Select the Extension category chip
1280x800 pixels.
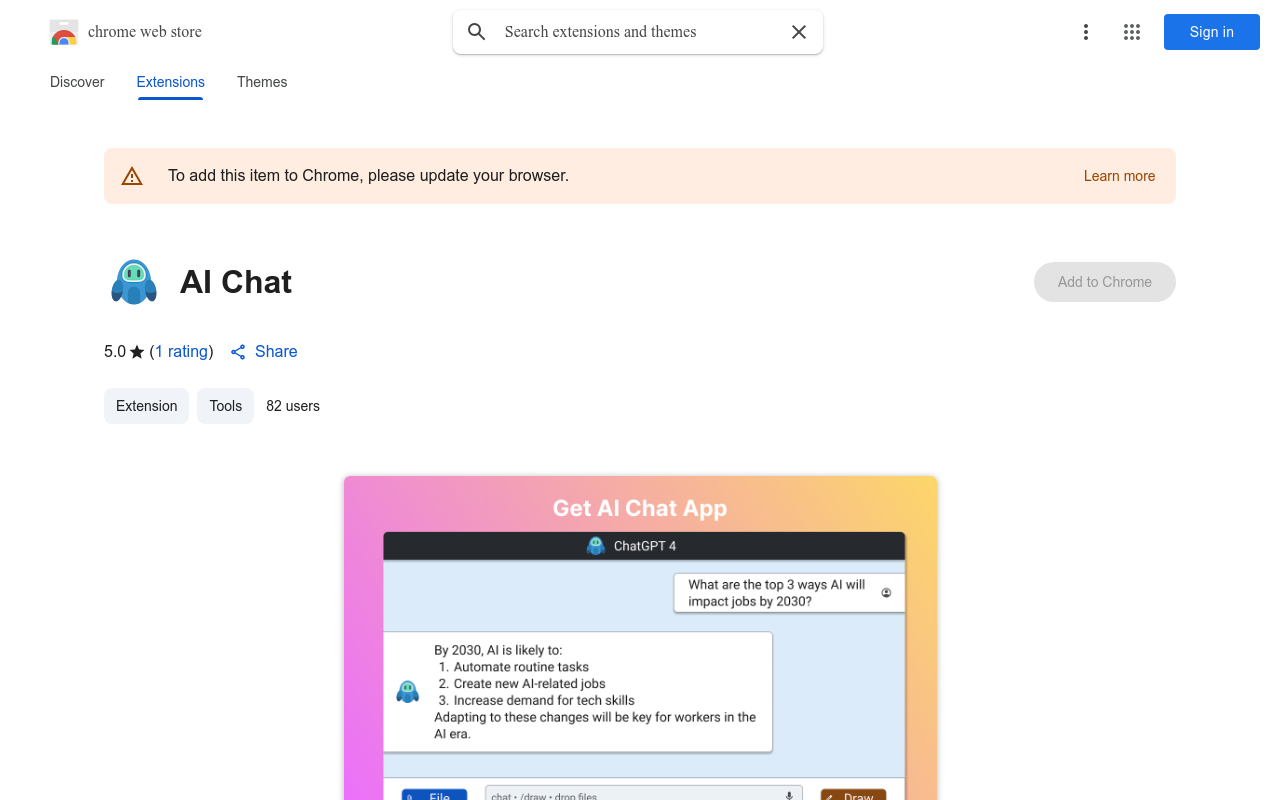pos(146,406)
